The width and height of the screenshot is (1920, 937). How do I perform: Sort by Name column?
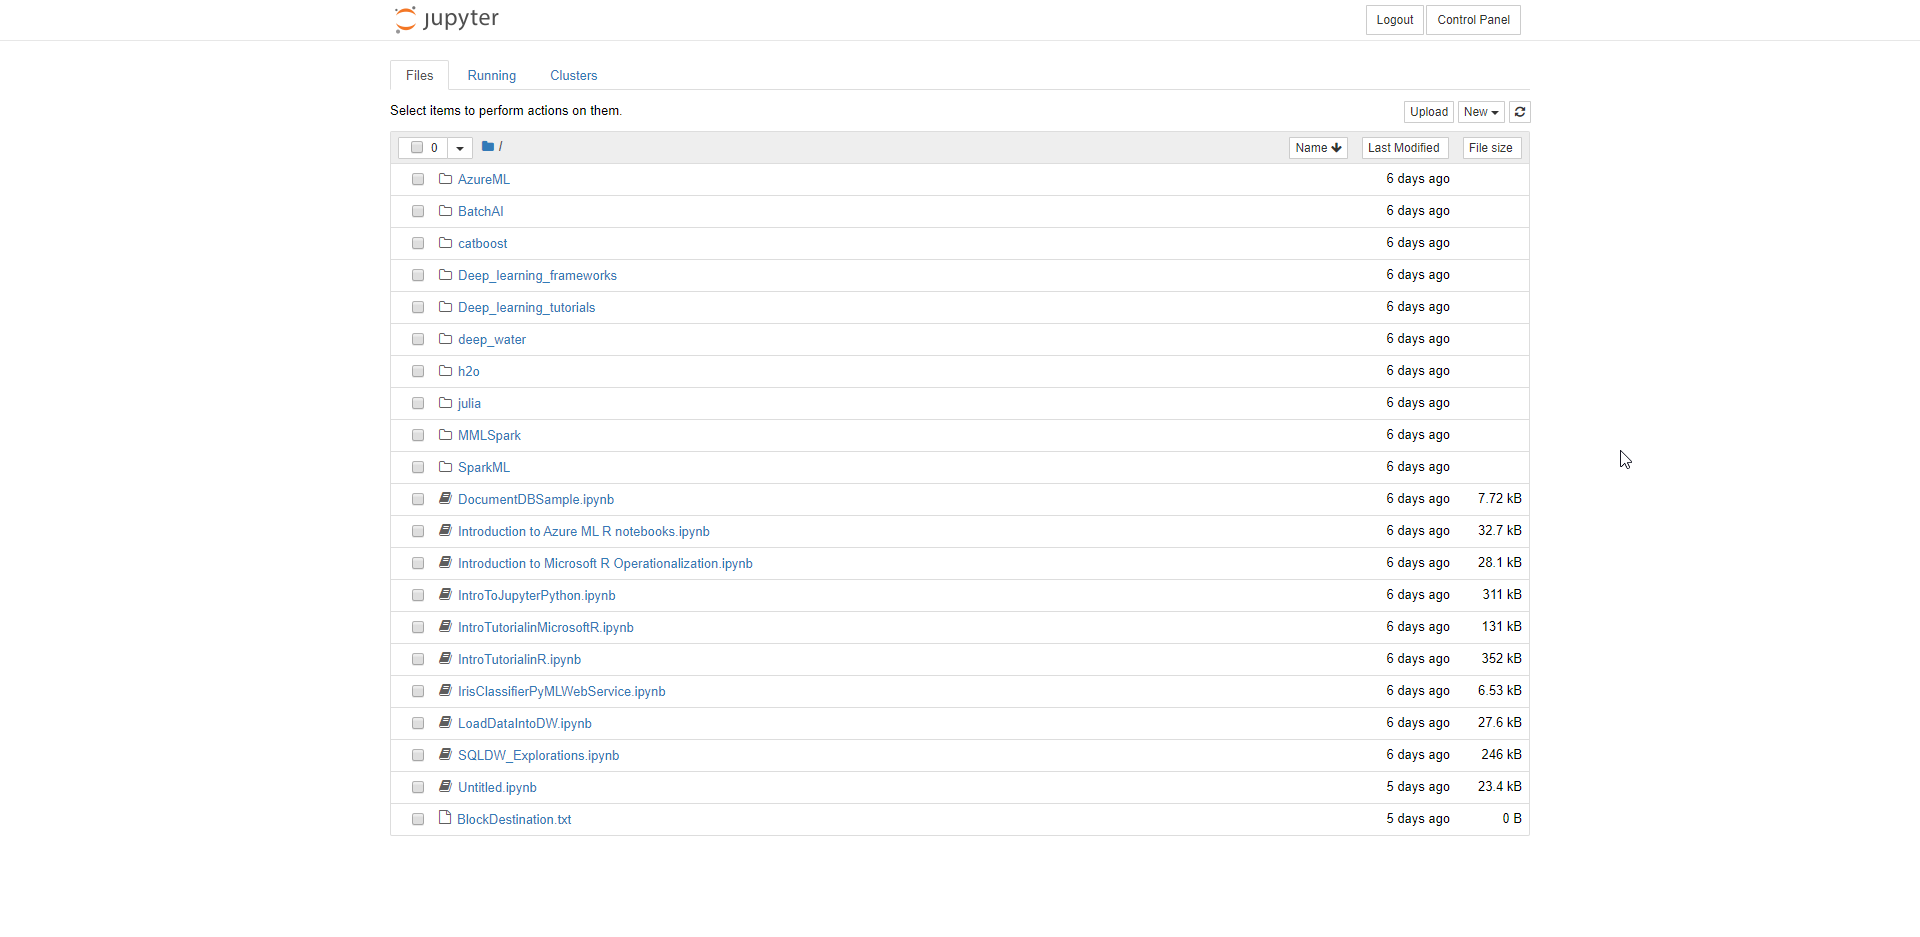[x=1318, y=148]
